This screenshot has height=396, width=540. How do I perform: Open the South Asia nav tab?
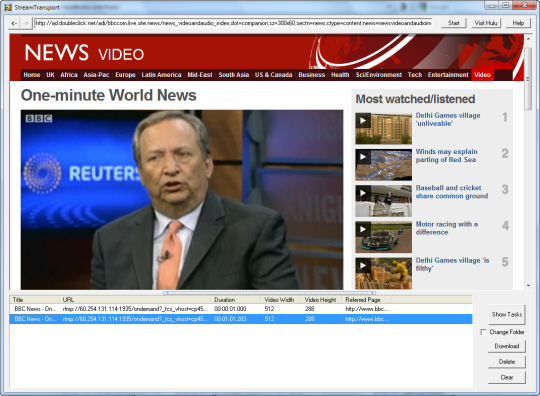click(x=233, y=75)
